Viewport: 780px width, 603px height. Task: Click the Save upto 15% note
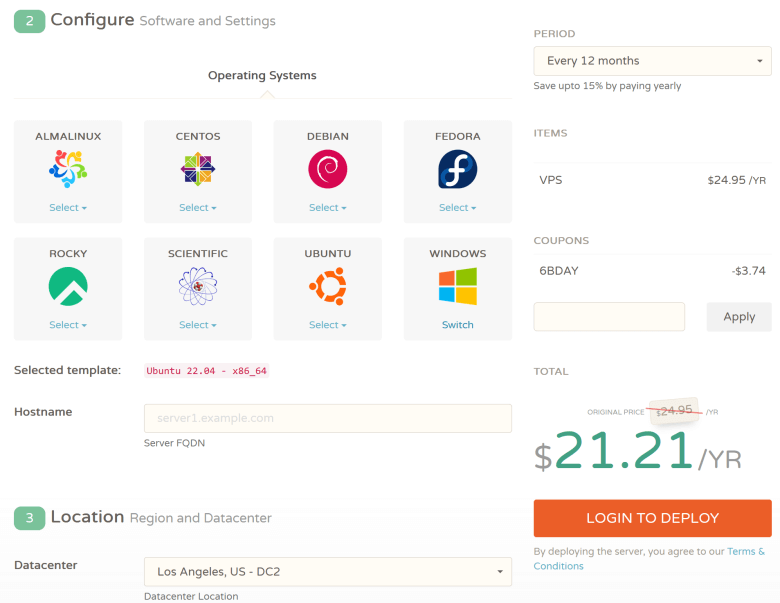pyautogui.click(x=607, y=86)
